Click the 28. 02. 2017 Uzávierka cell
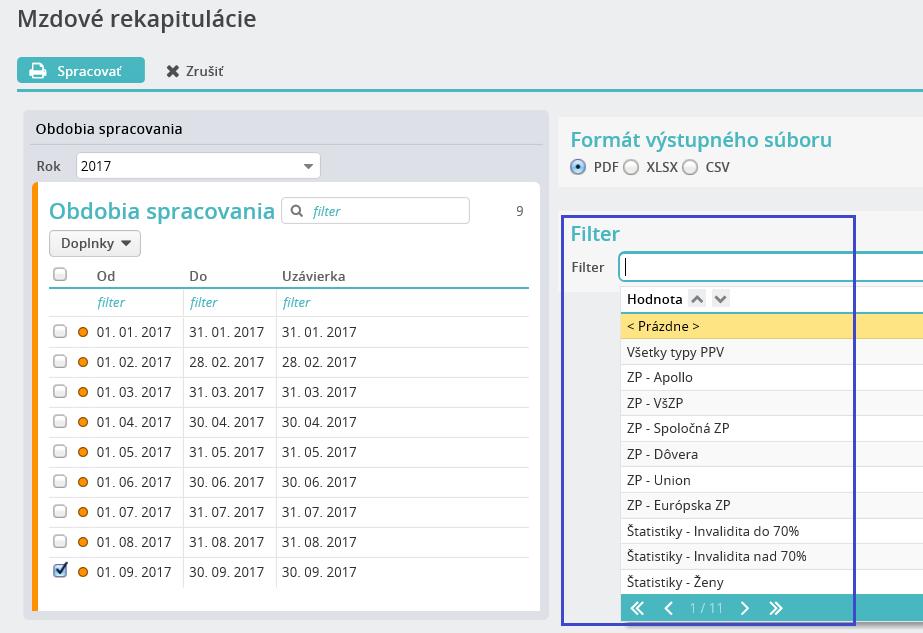923x633 pixels. coord(319,362)
